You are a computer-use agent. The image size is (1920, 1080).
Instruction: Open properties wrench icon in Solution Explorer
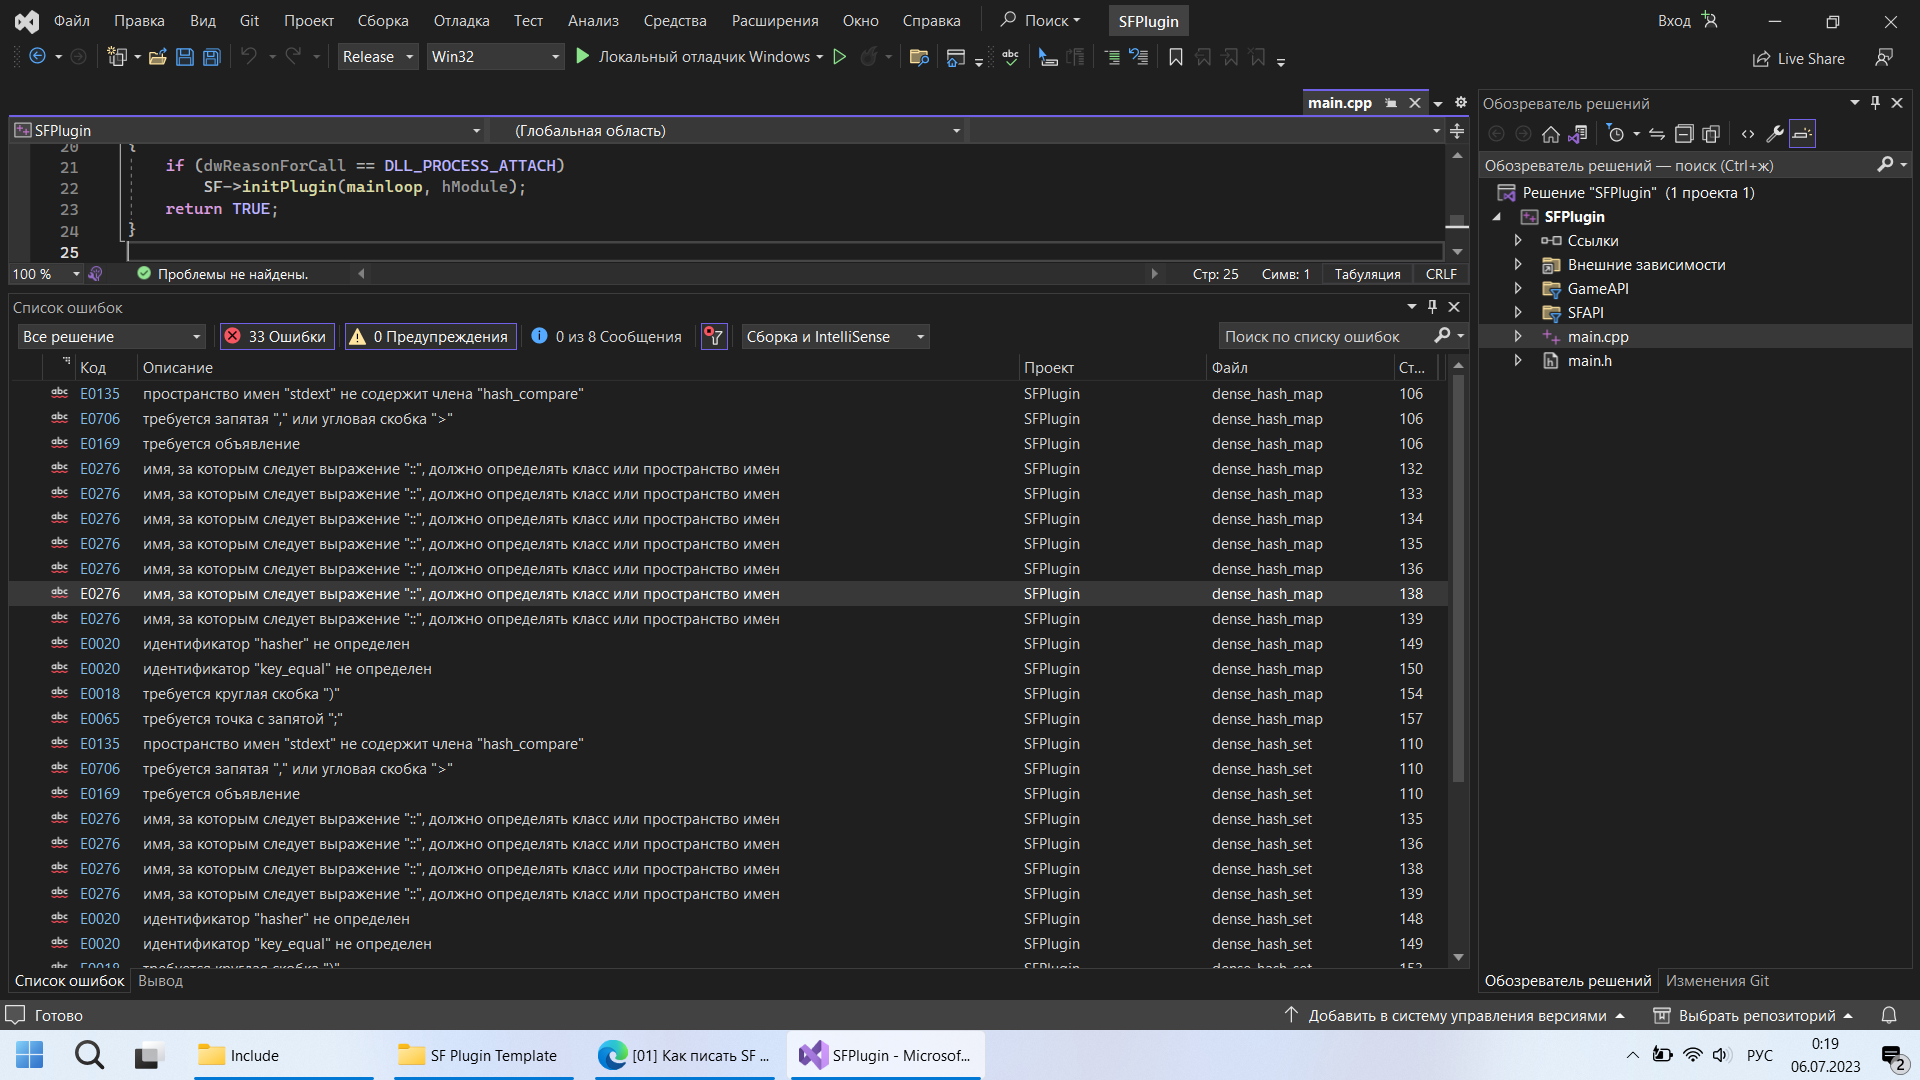[x=1775, y=134]
